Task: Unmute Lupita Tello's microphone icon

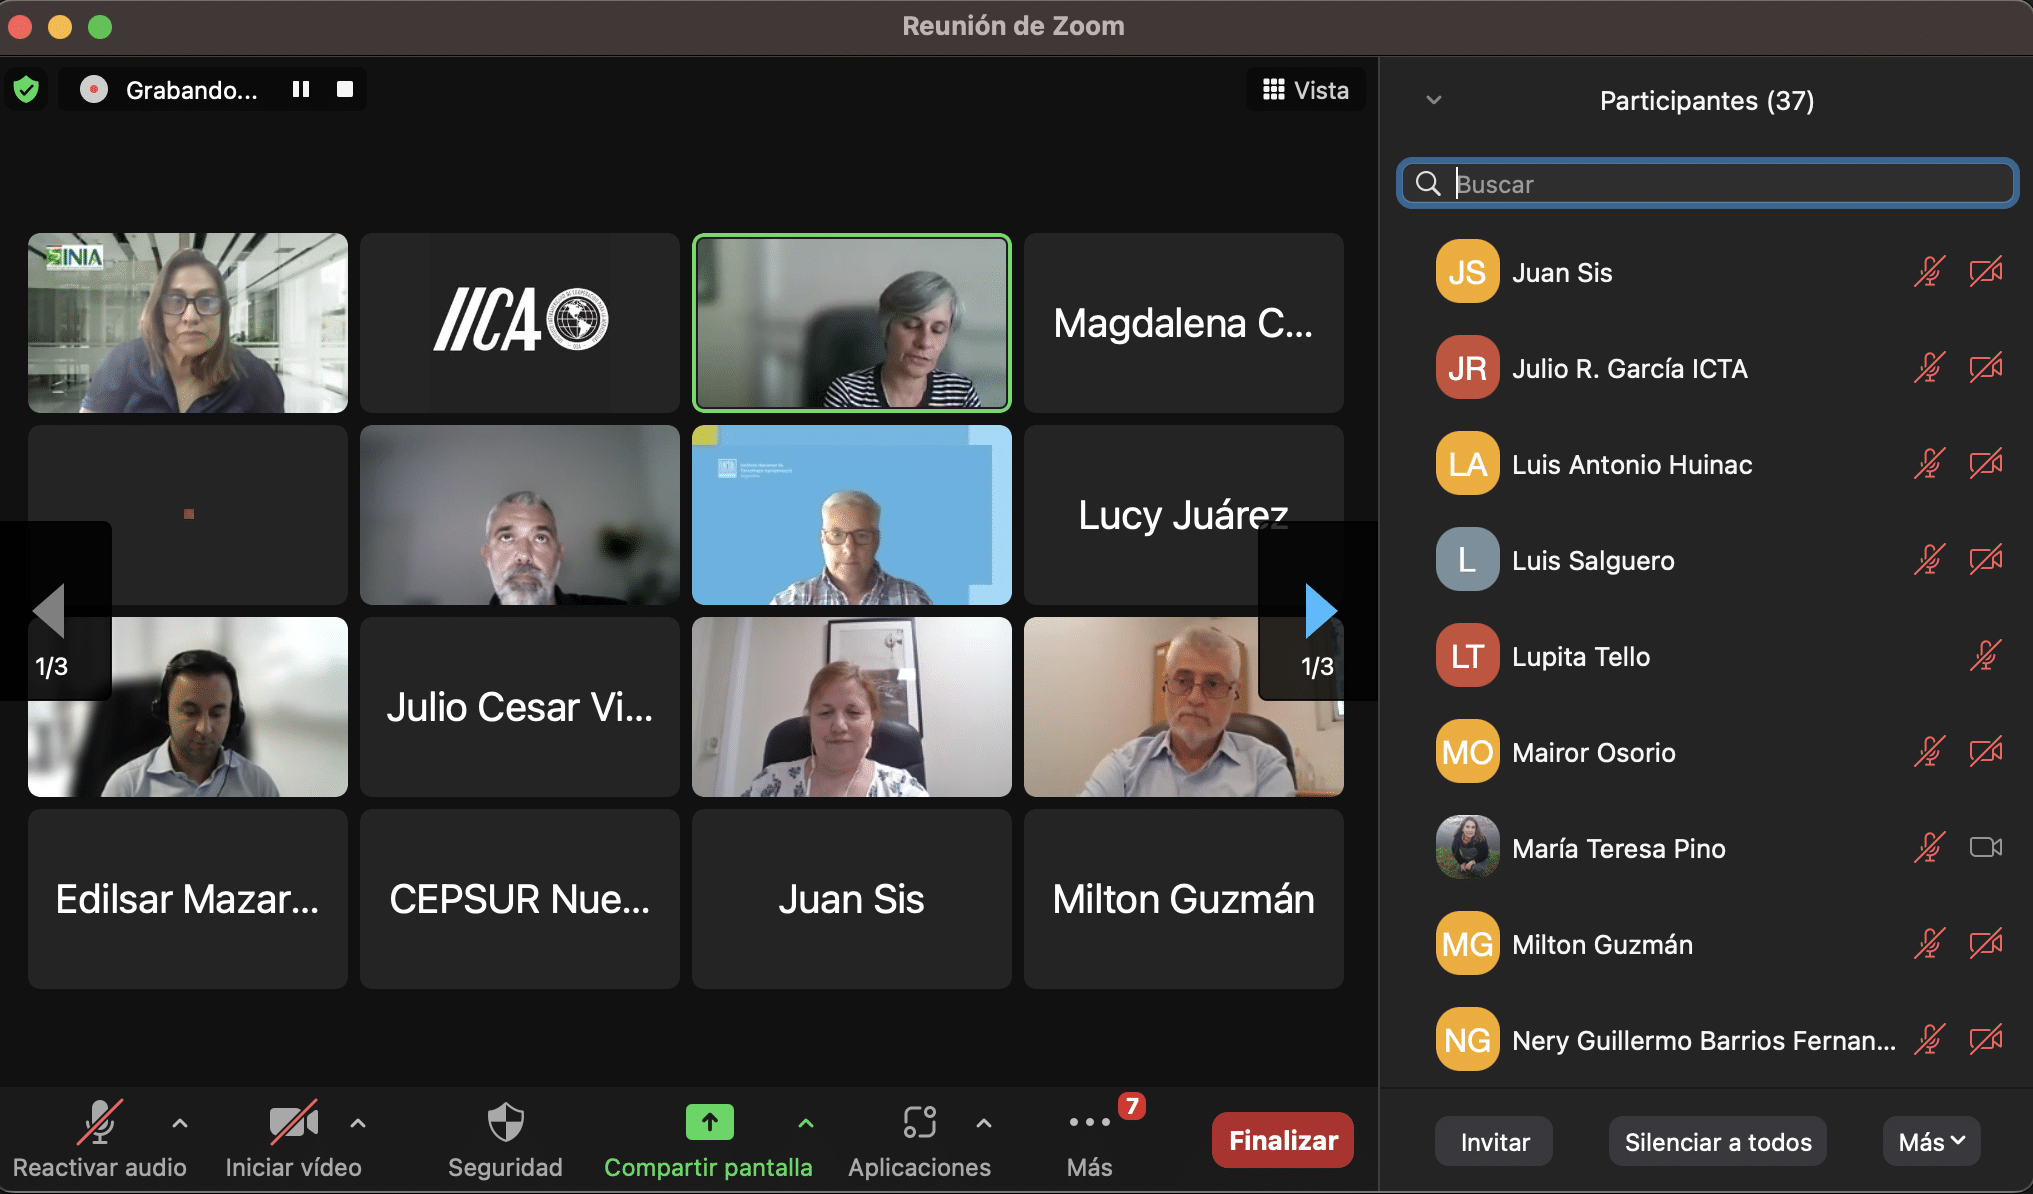Action: [x=1985, y=656]
